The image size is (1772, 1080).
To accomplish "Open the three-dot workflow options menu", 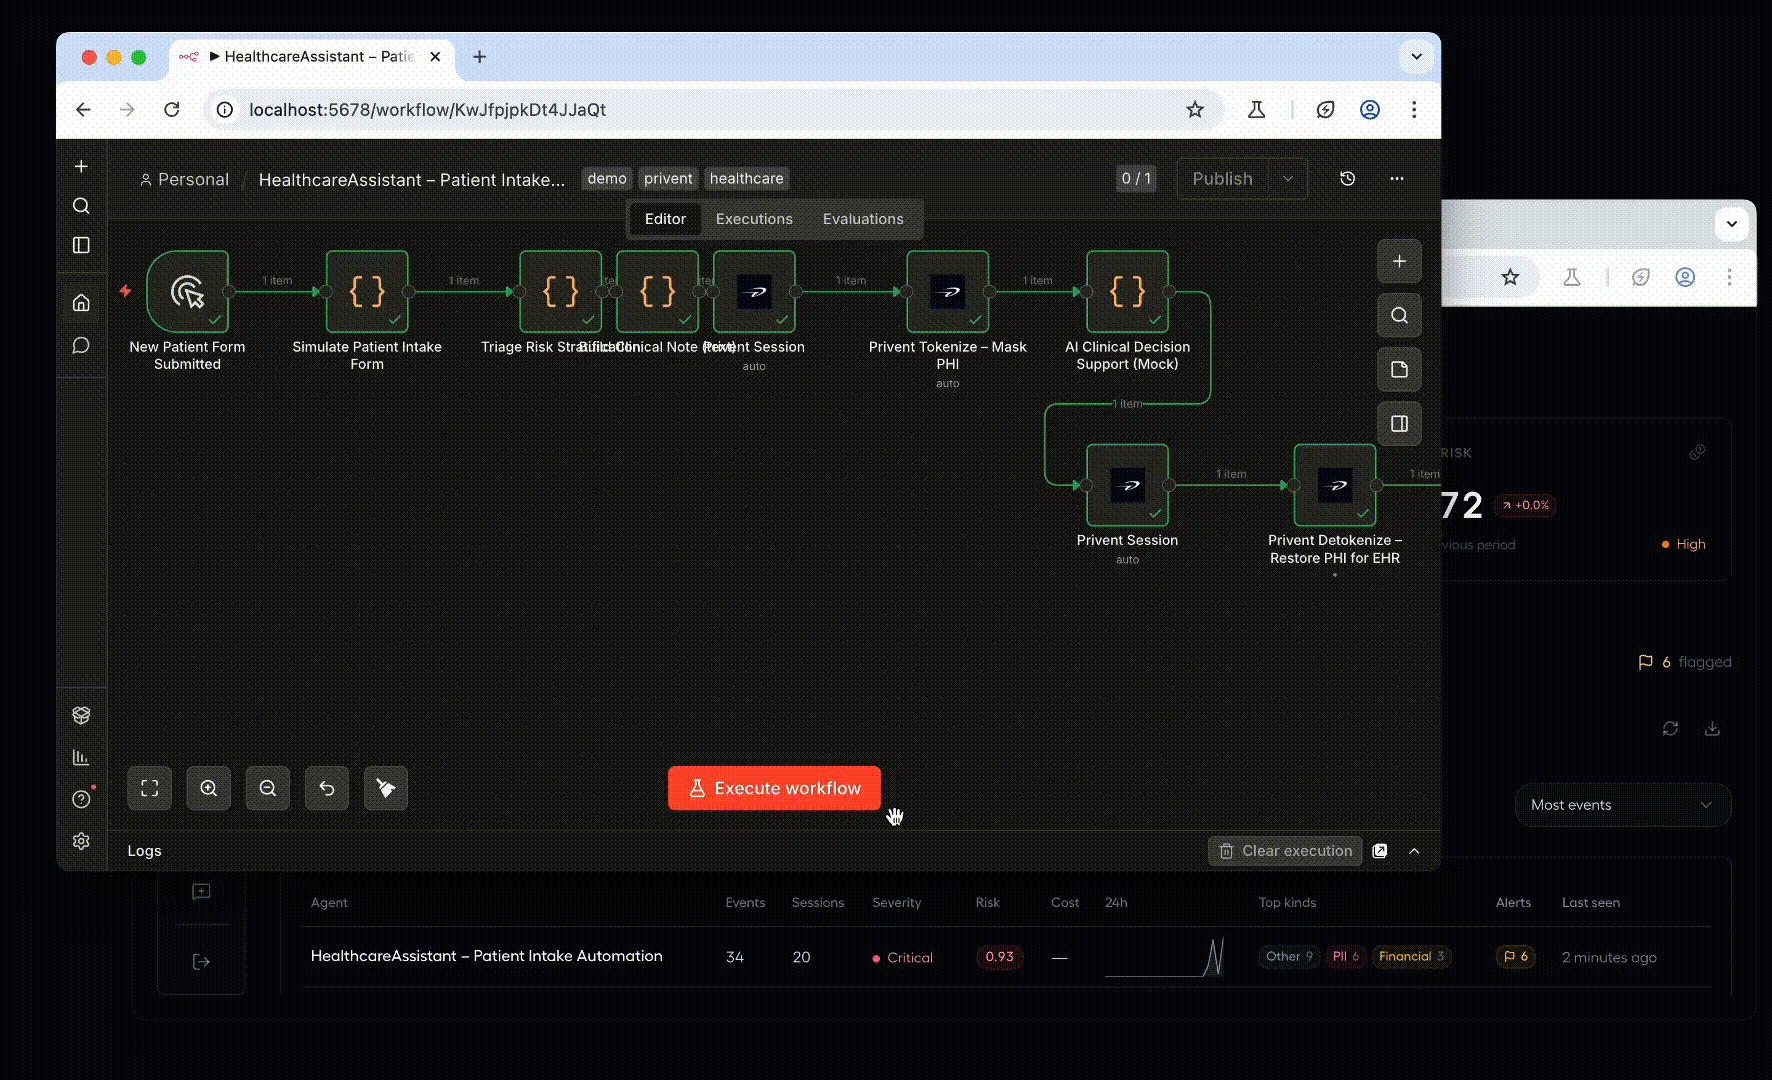I will [x=1397, y=178].
